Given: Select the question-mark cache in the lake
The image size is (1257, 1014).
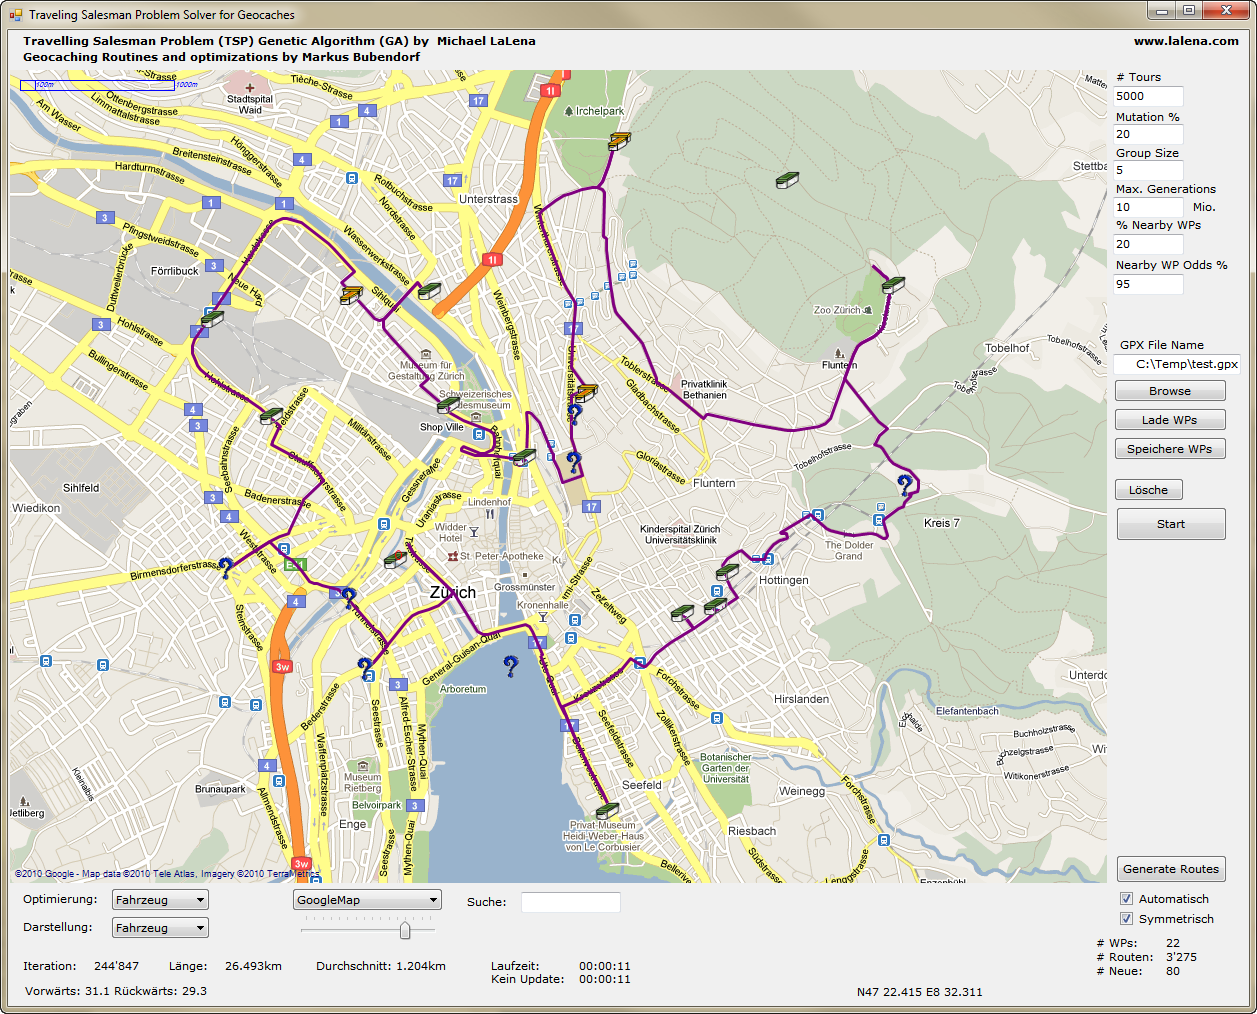Looking at the screenshot, I should (511, 666).
